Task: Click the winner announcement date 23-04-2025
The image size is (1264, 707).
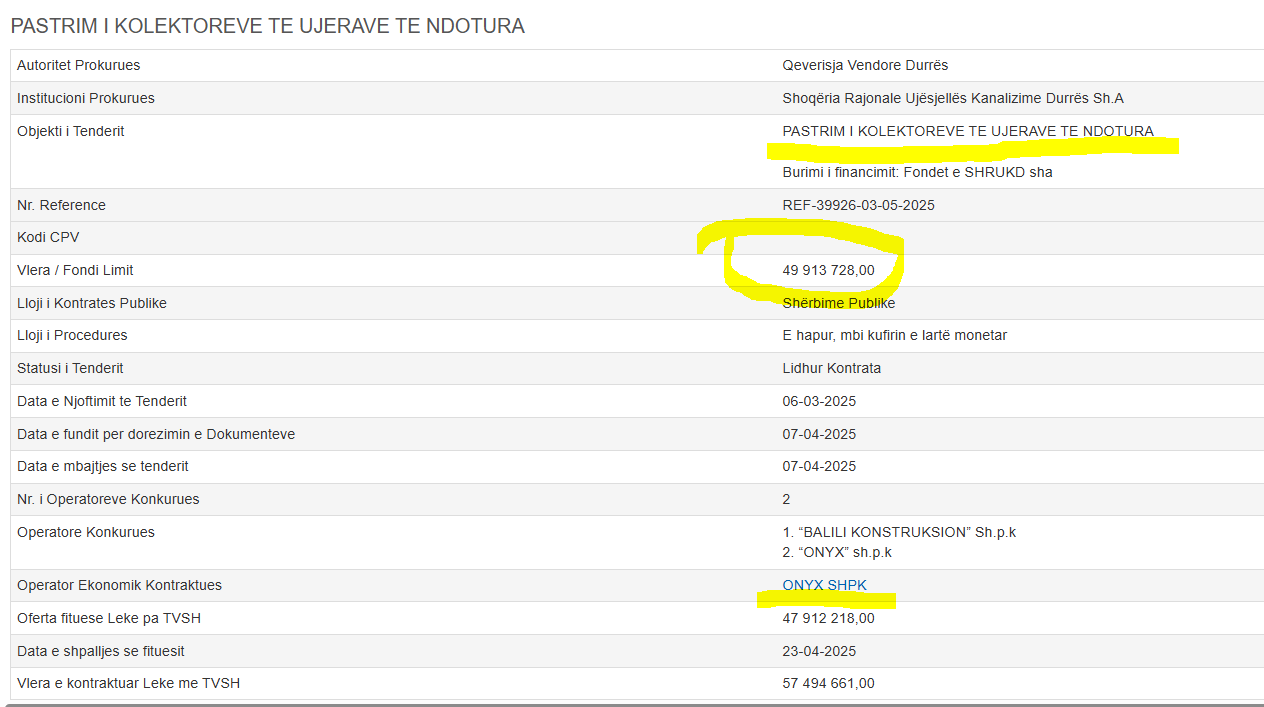Action: coord(819,651)
